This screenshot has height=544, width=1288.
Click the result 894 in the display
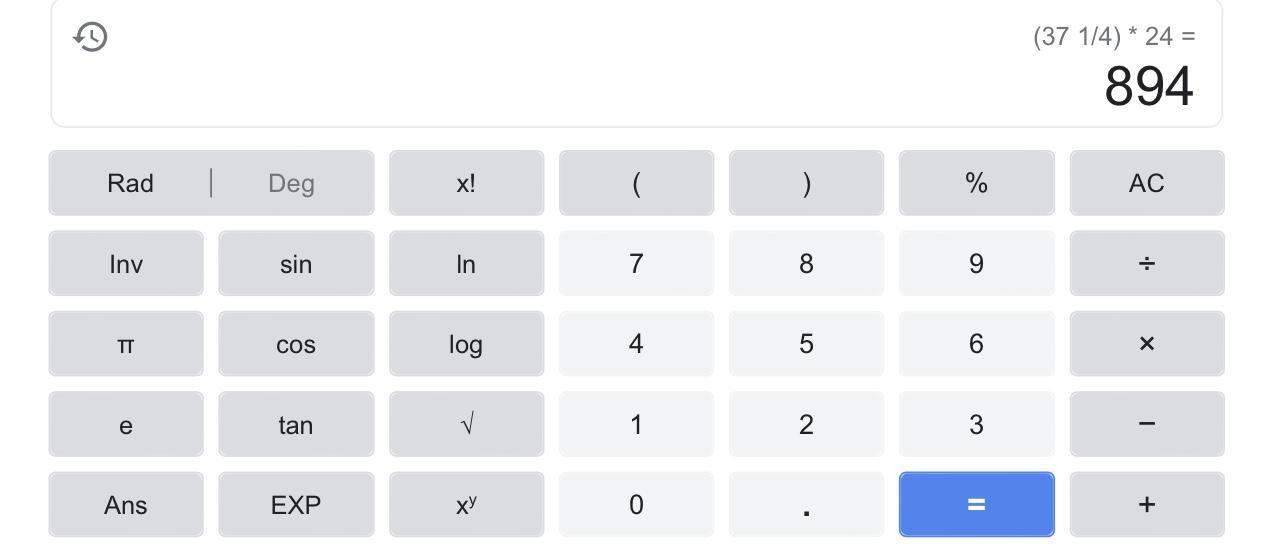pyautogui.click(x=1149, y=86)
